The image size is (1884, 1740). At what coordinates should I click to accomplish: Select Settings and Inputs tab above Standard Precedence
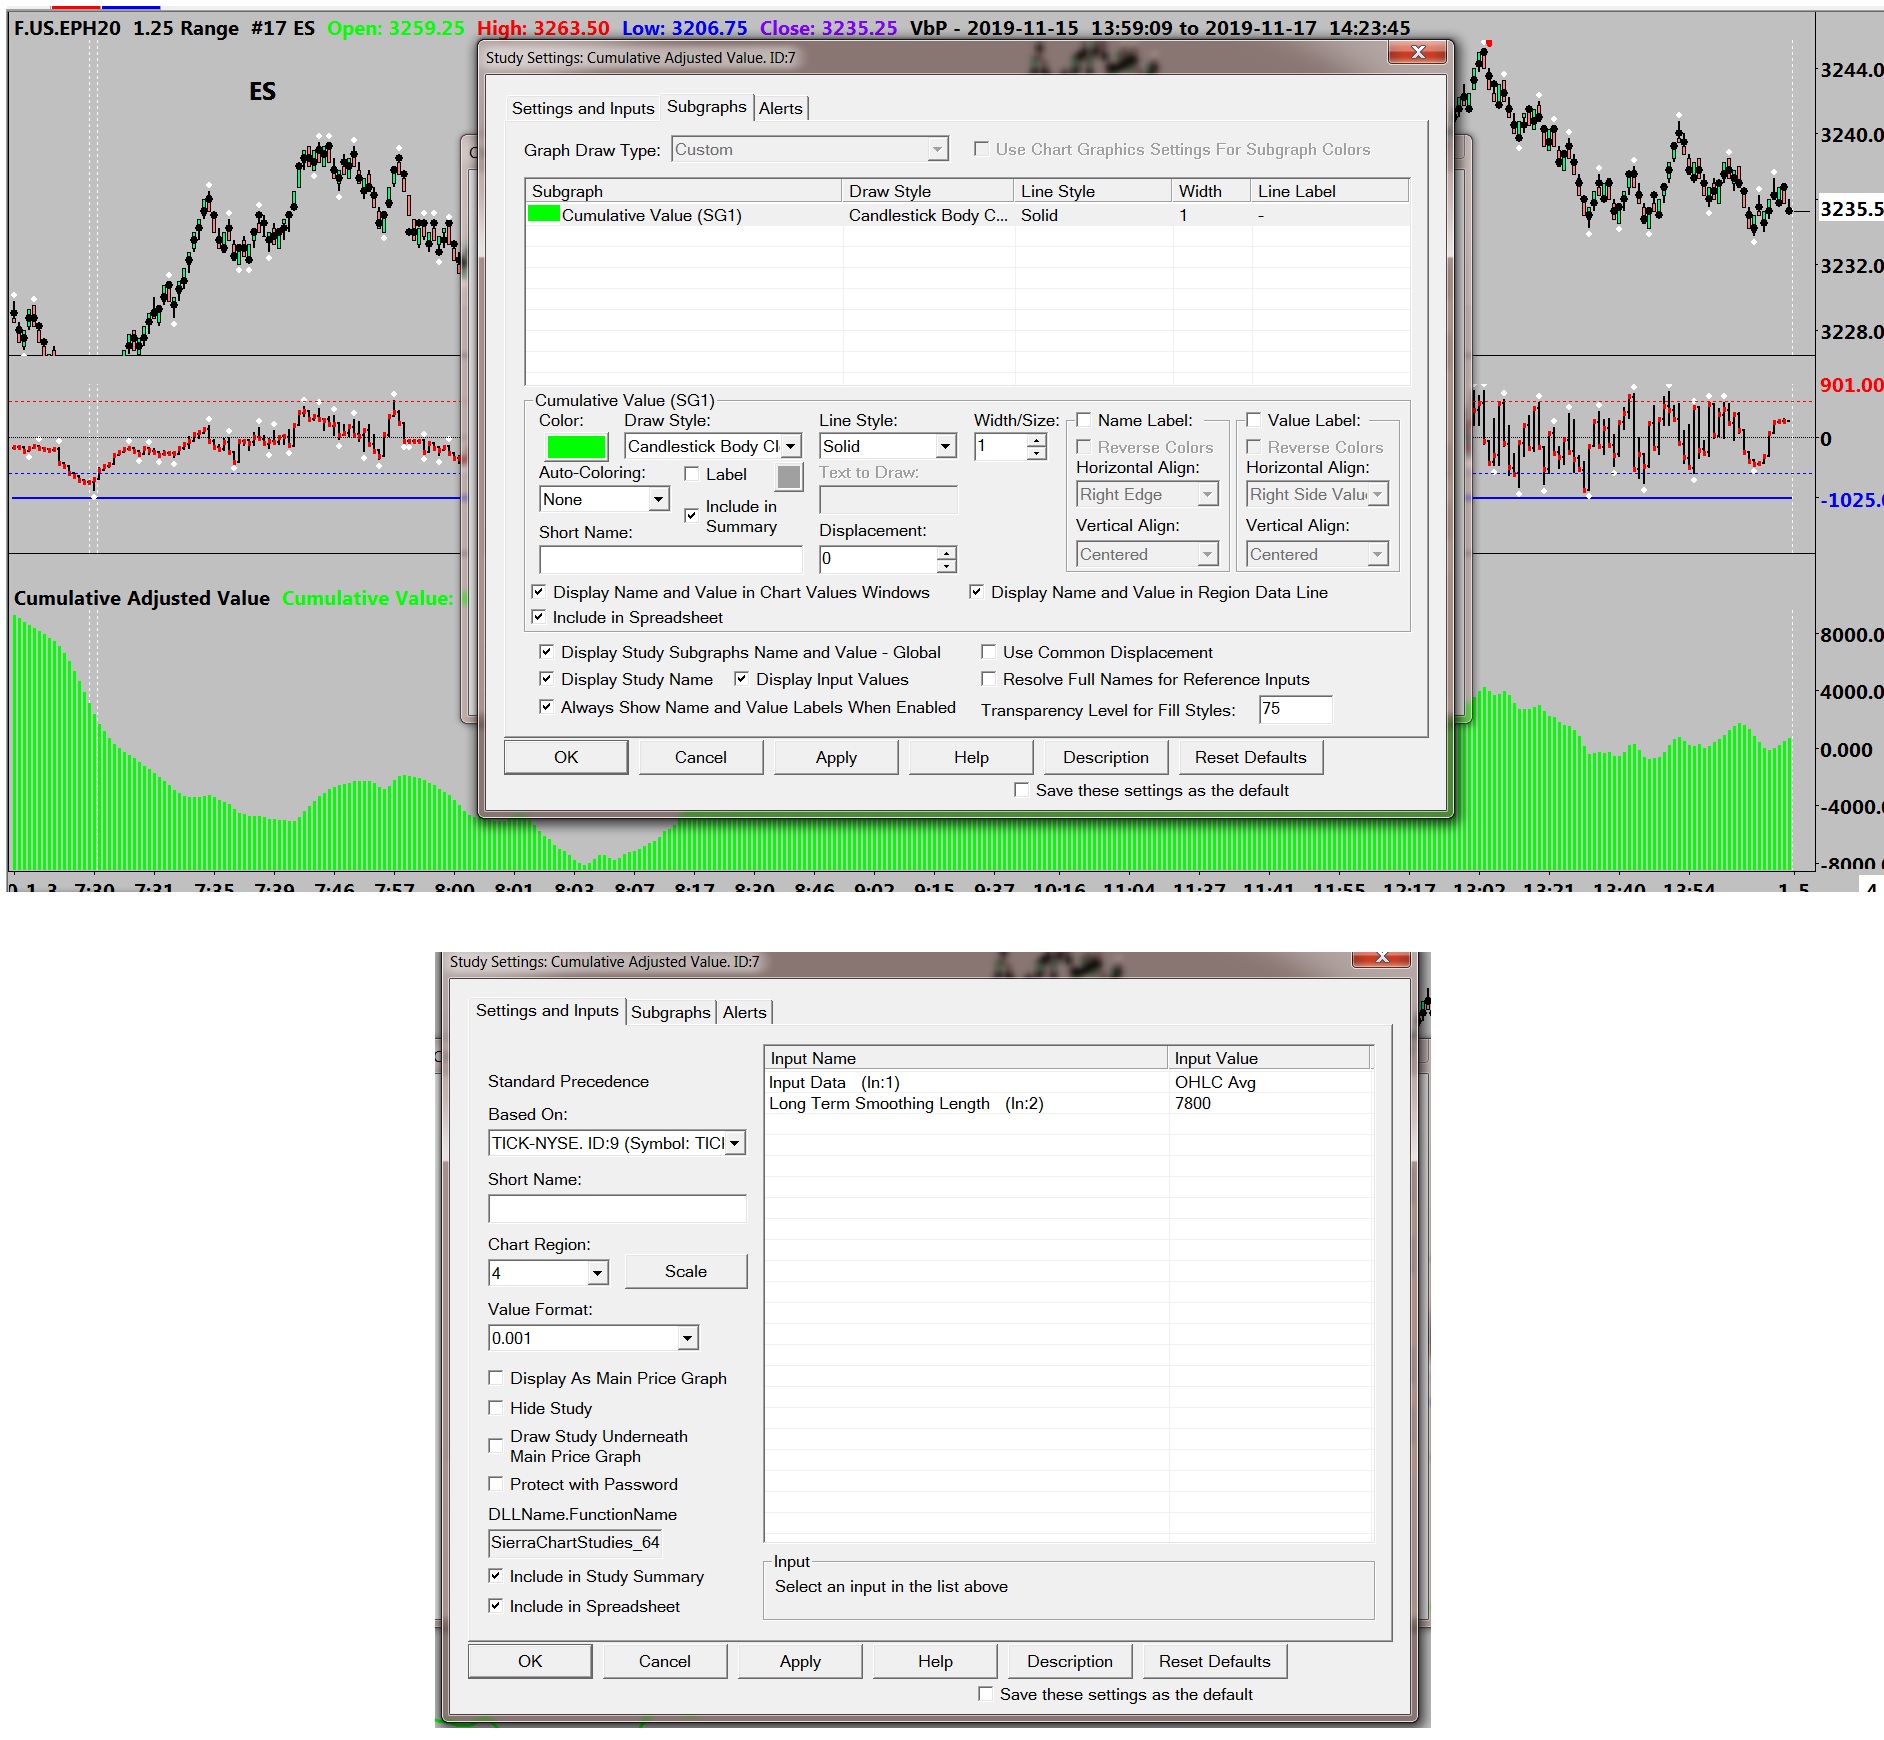click(x=547, y=1010)
